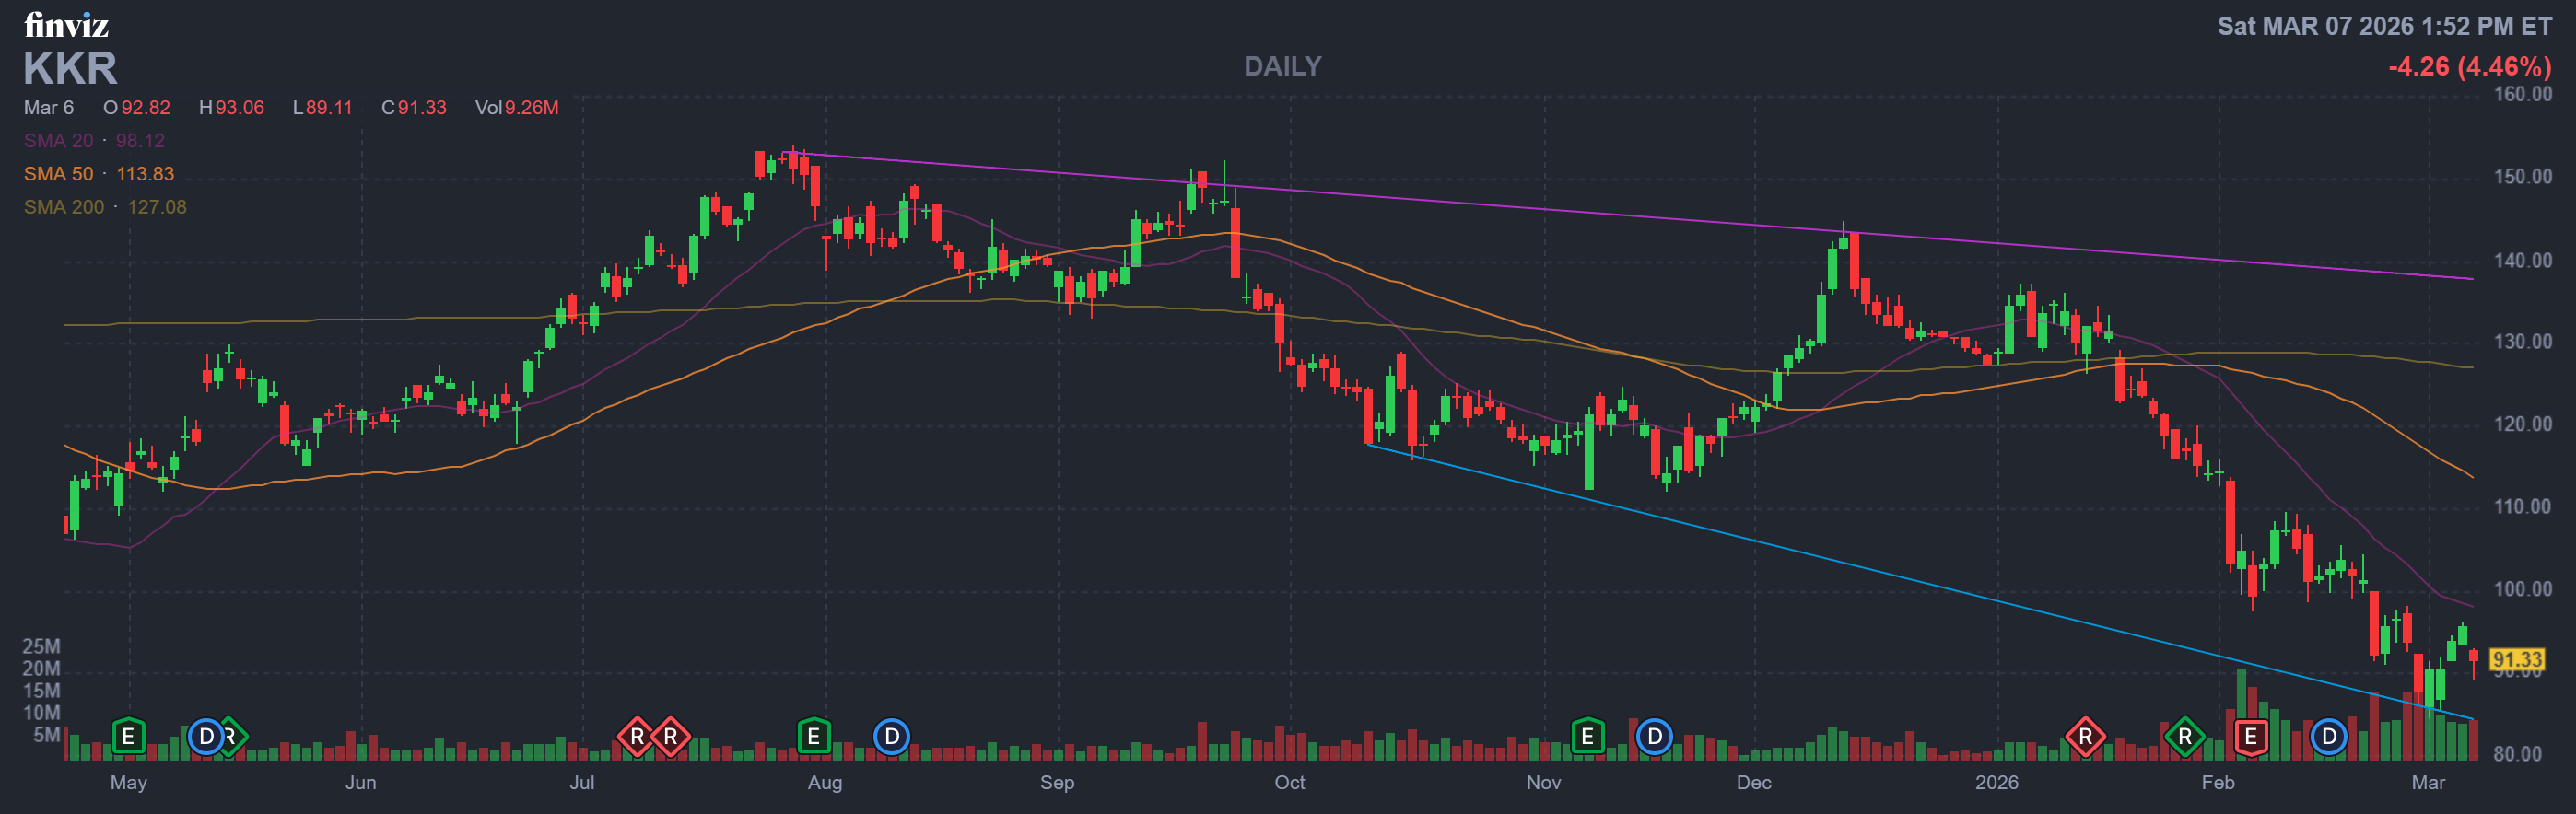This screenshot has height=814, width=2576.
Task: Click the red R marker in January 2026
Action: click(x=2085, y=737)
